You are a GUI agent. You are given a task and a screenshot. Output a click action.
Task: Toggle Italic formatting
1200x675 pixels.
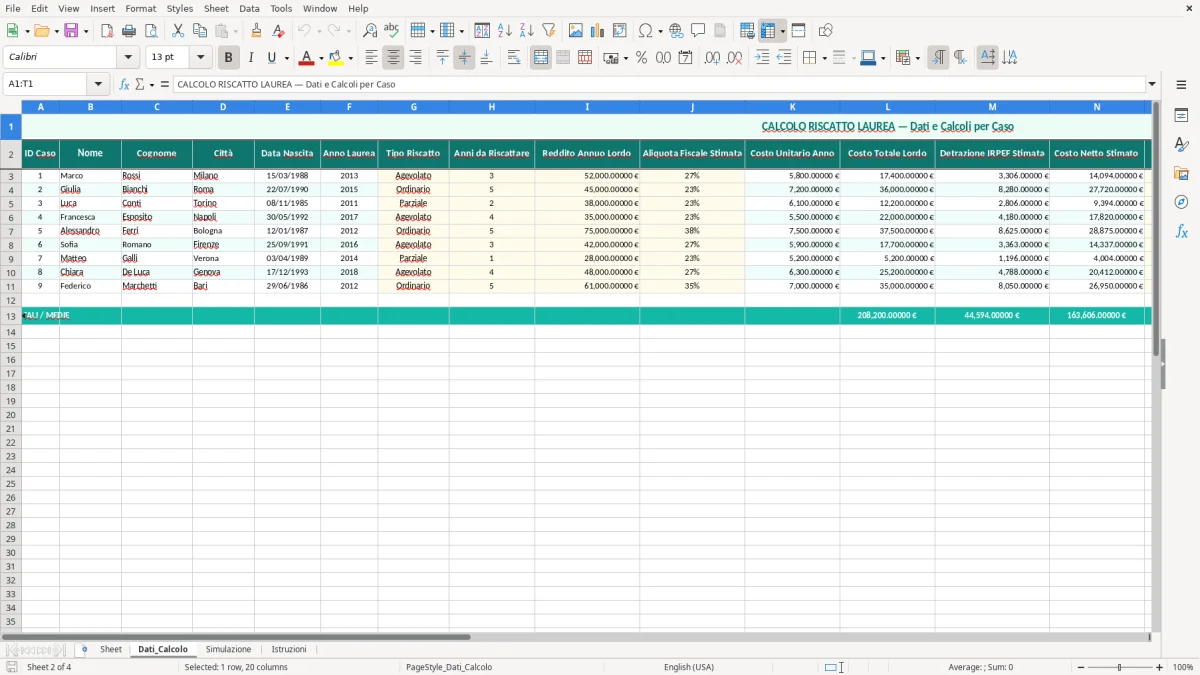[x=250, y=58]
